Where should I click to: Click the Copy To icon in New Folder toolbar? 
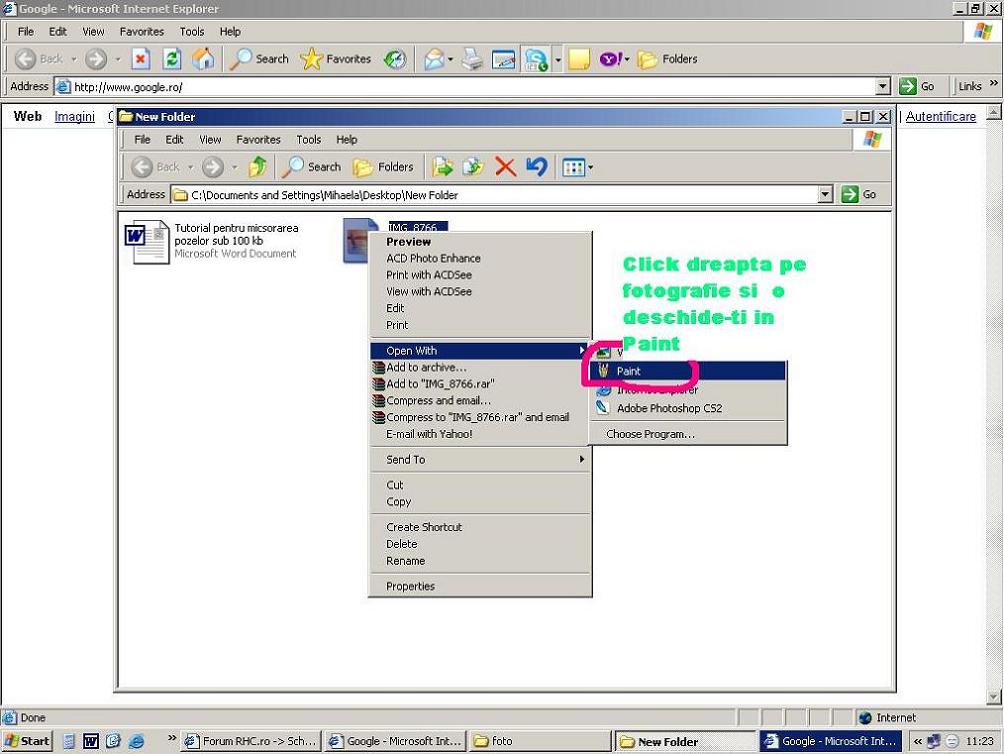point(473,167)
